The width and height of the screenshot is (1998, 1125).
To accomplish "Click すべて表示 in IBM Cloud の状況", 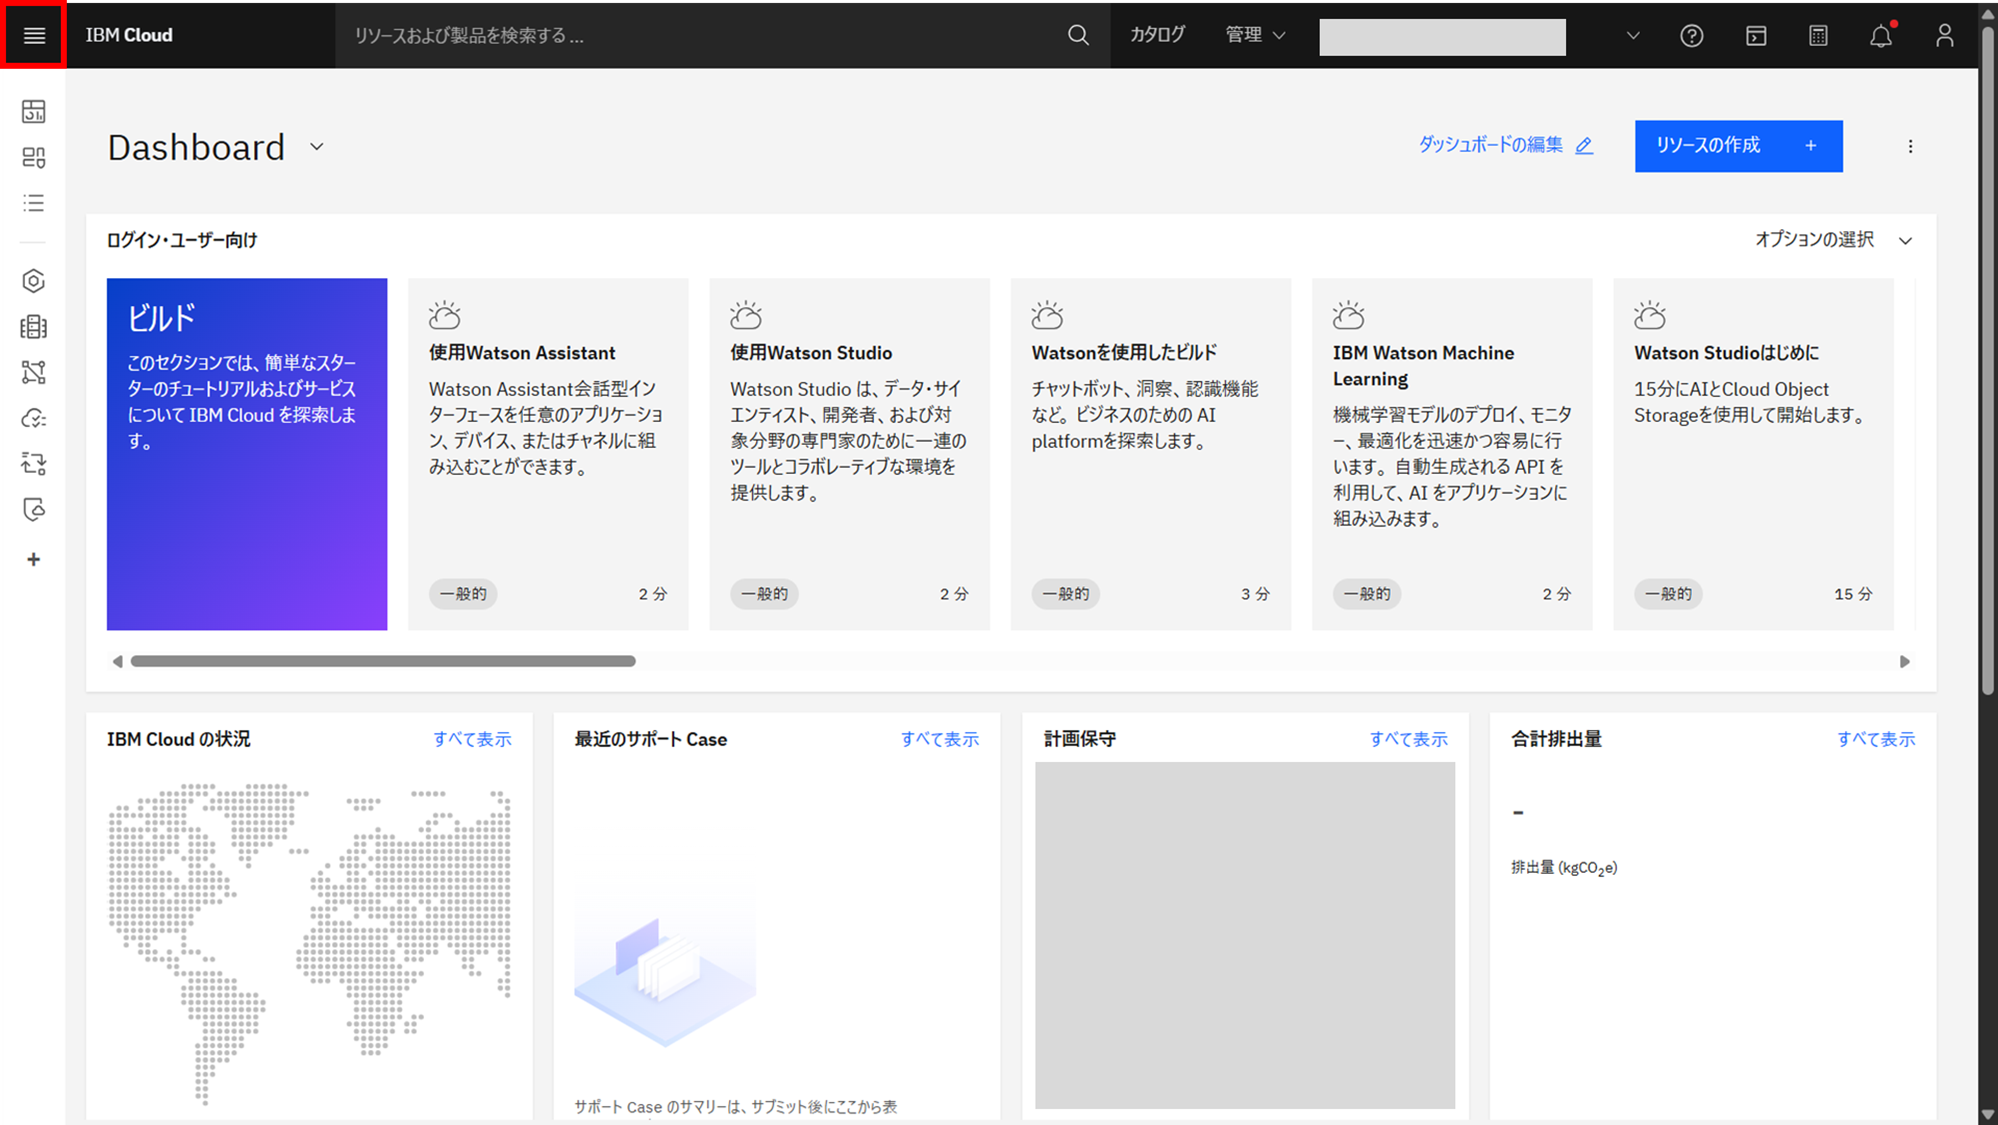I will pyautogui.click(x=472, y=739).
